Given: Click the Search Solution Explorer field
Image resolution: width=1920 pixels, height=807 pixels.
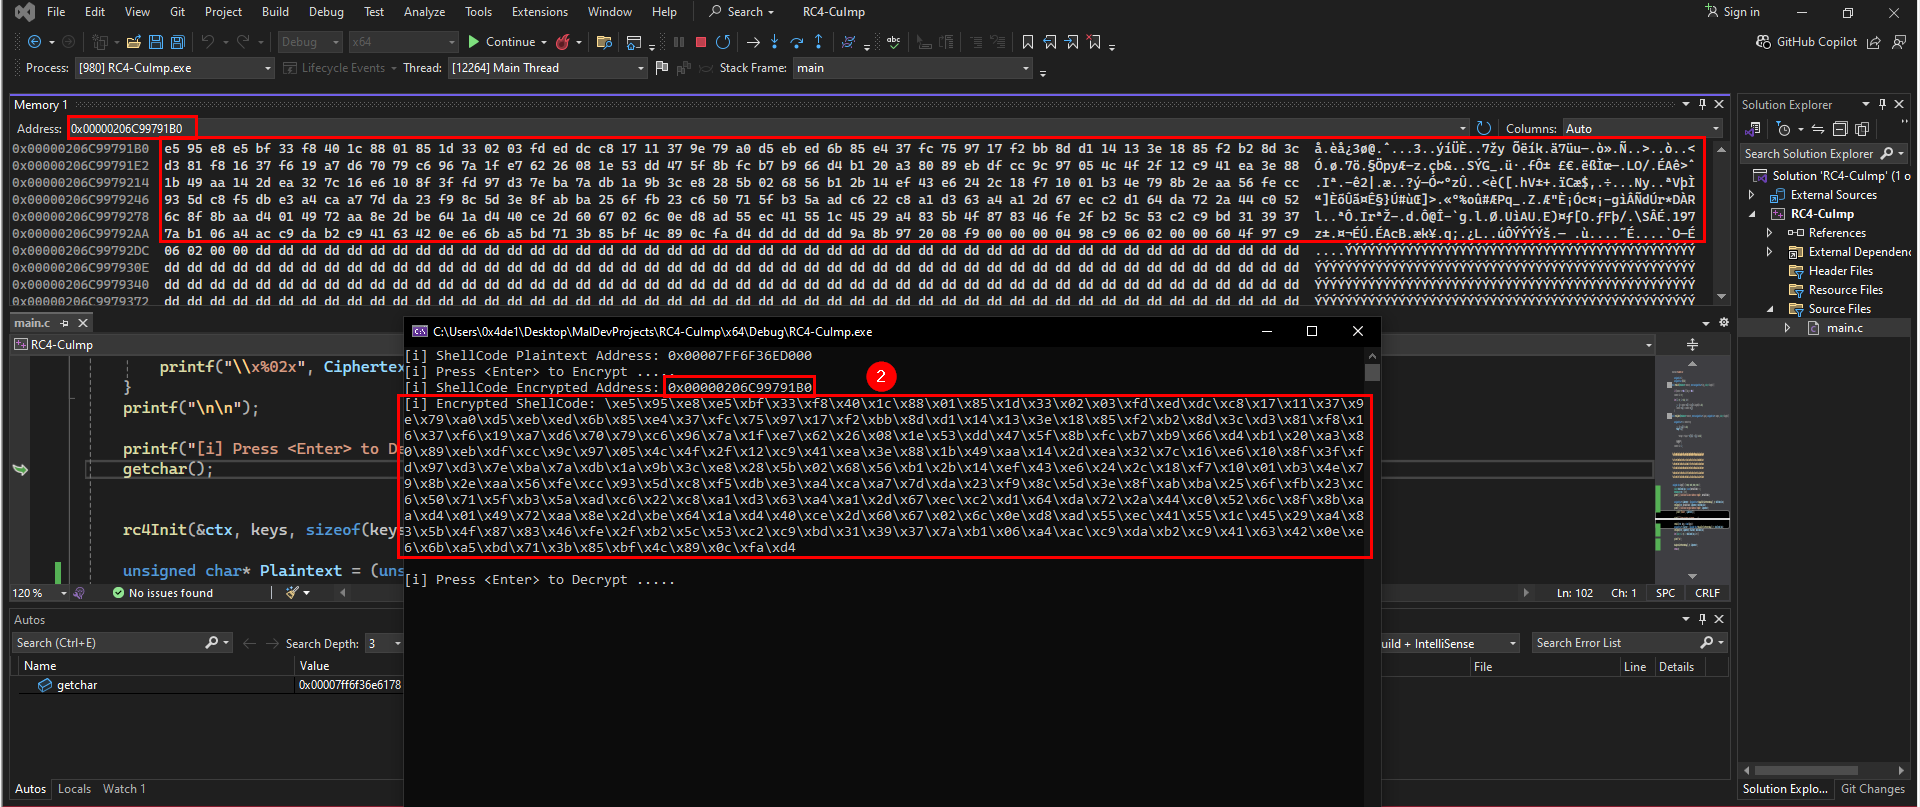Looking at the screenshot, I should [x=1825, y=154].
